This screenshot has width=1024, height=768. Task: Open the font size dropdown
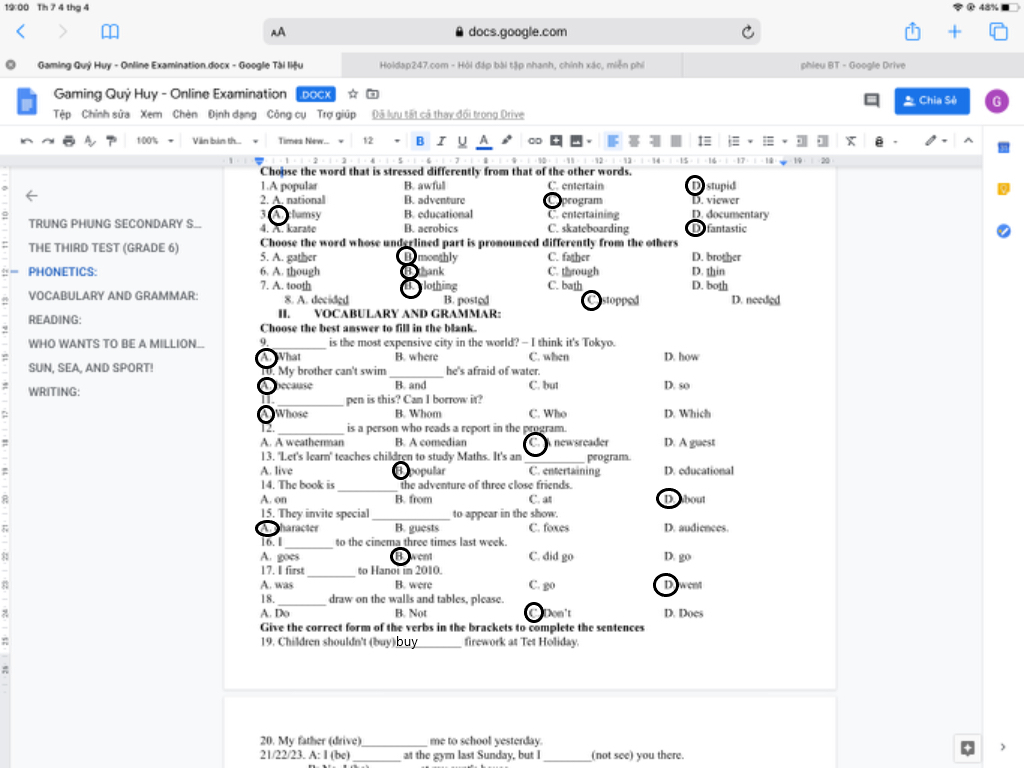381,141
